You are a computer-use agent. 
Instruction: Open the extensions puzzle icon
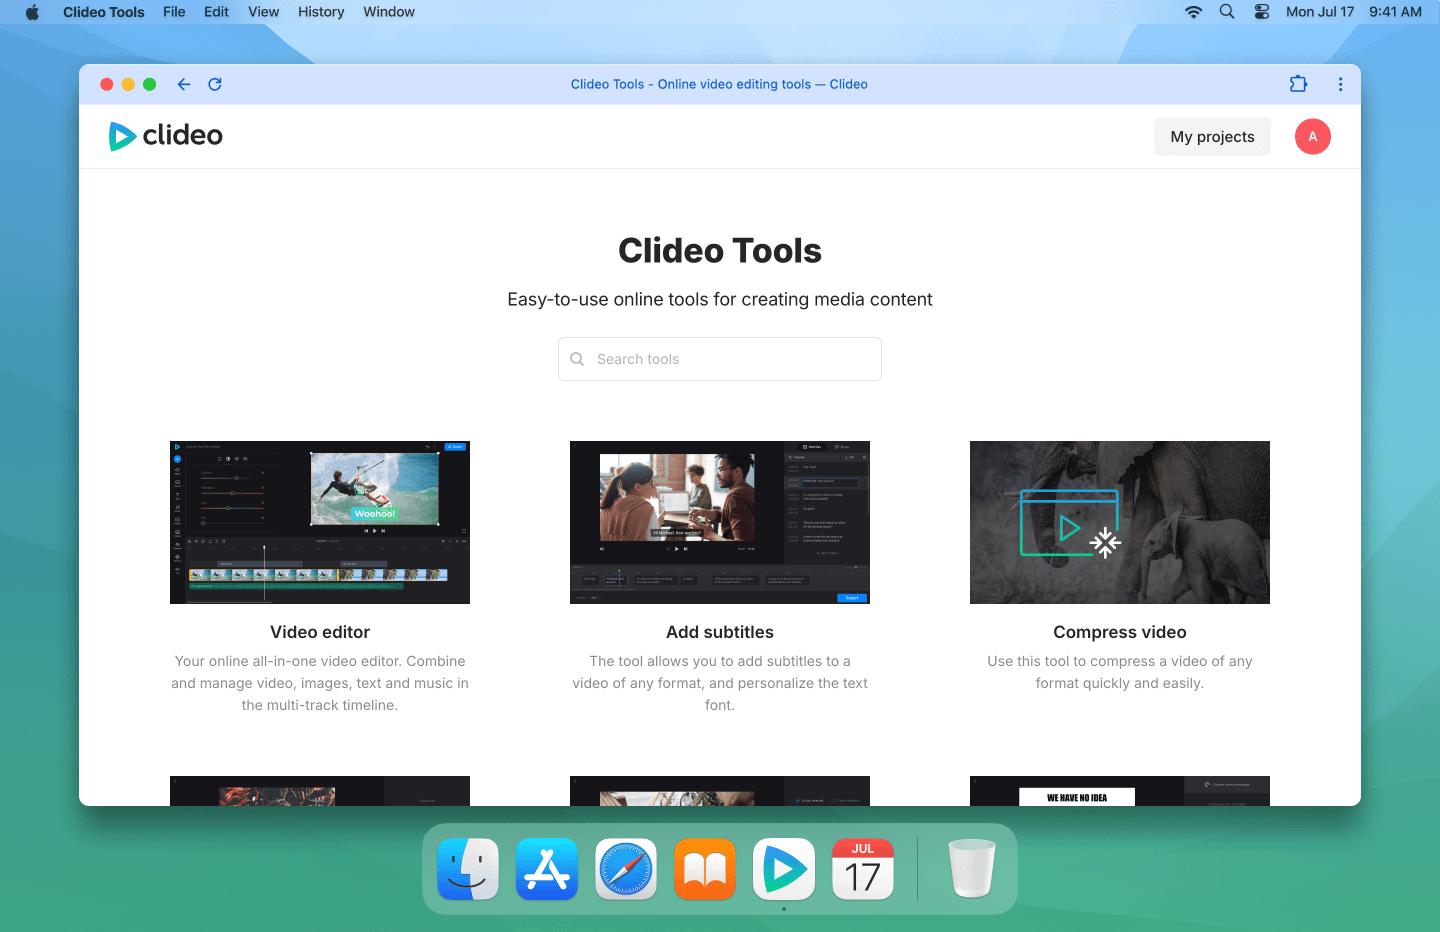[1298, 84]
